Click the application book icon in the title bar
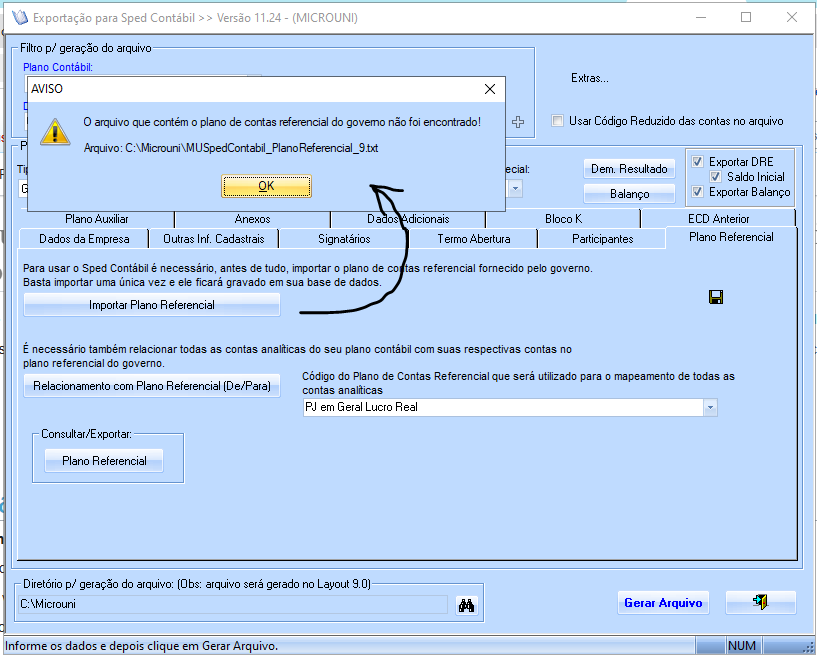Viewport: 817px width, 657px height. pos(20,18)
